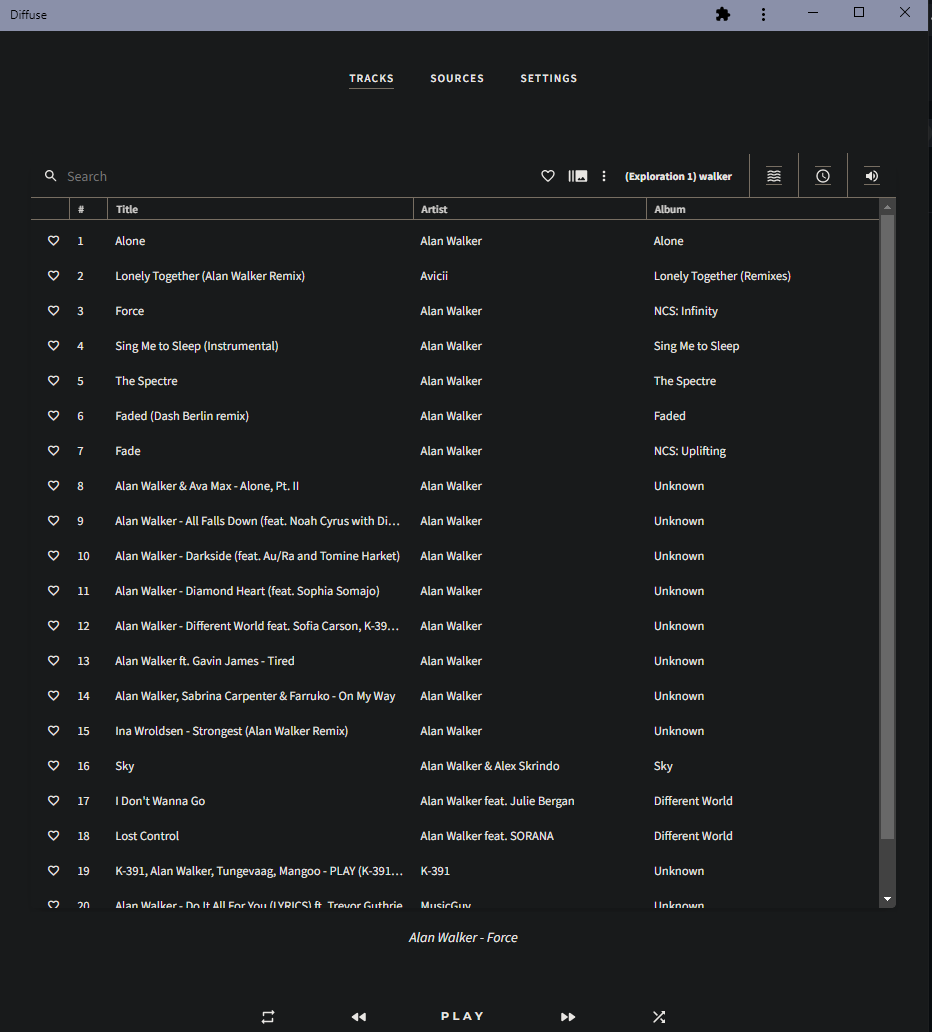Select Alan Walker feat. SORANA cell
The image size is (932, 1032).
(x=486, y=835)
